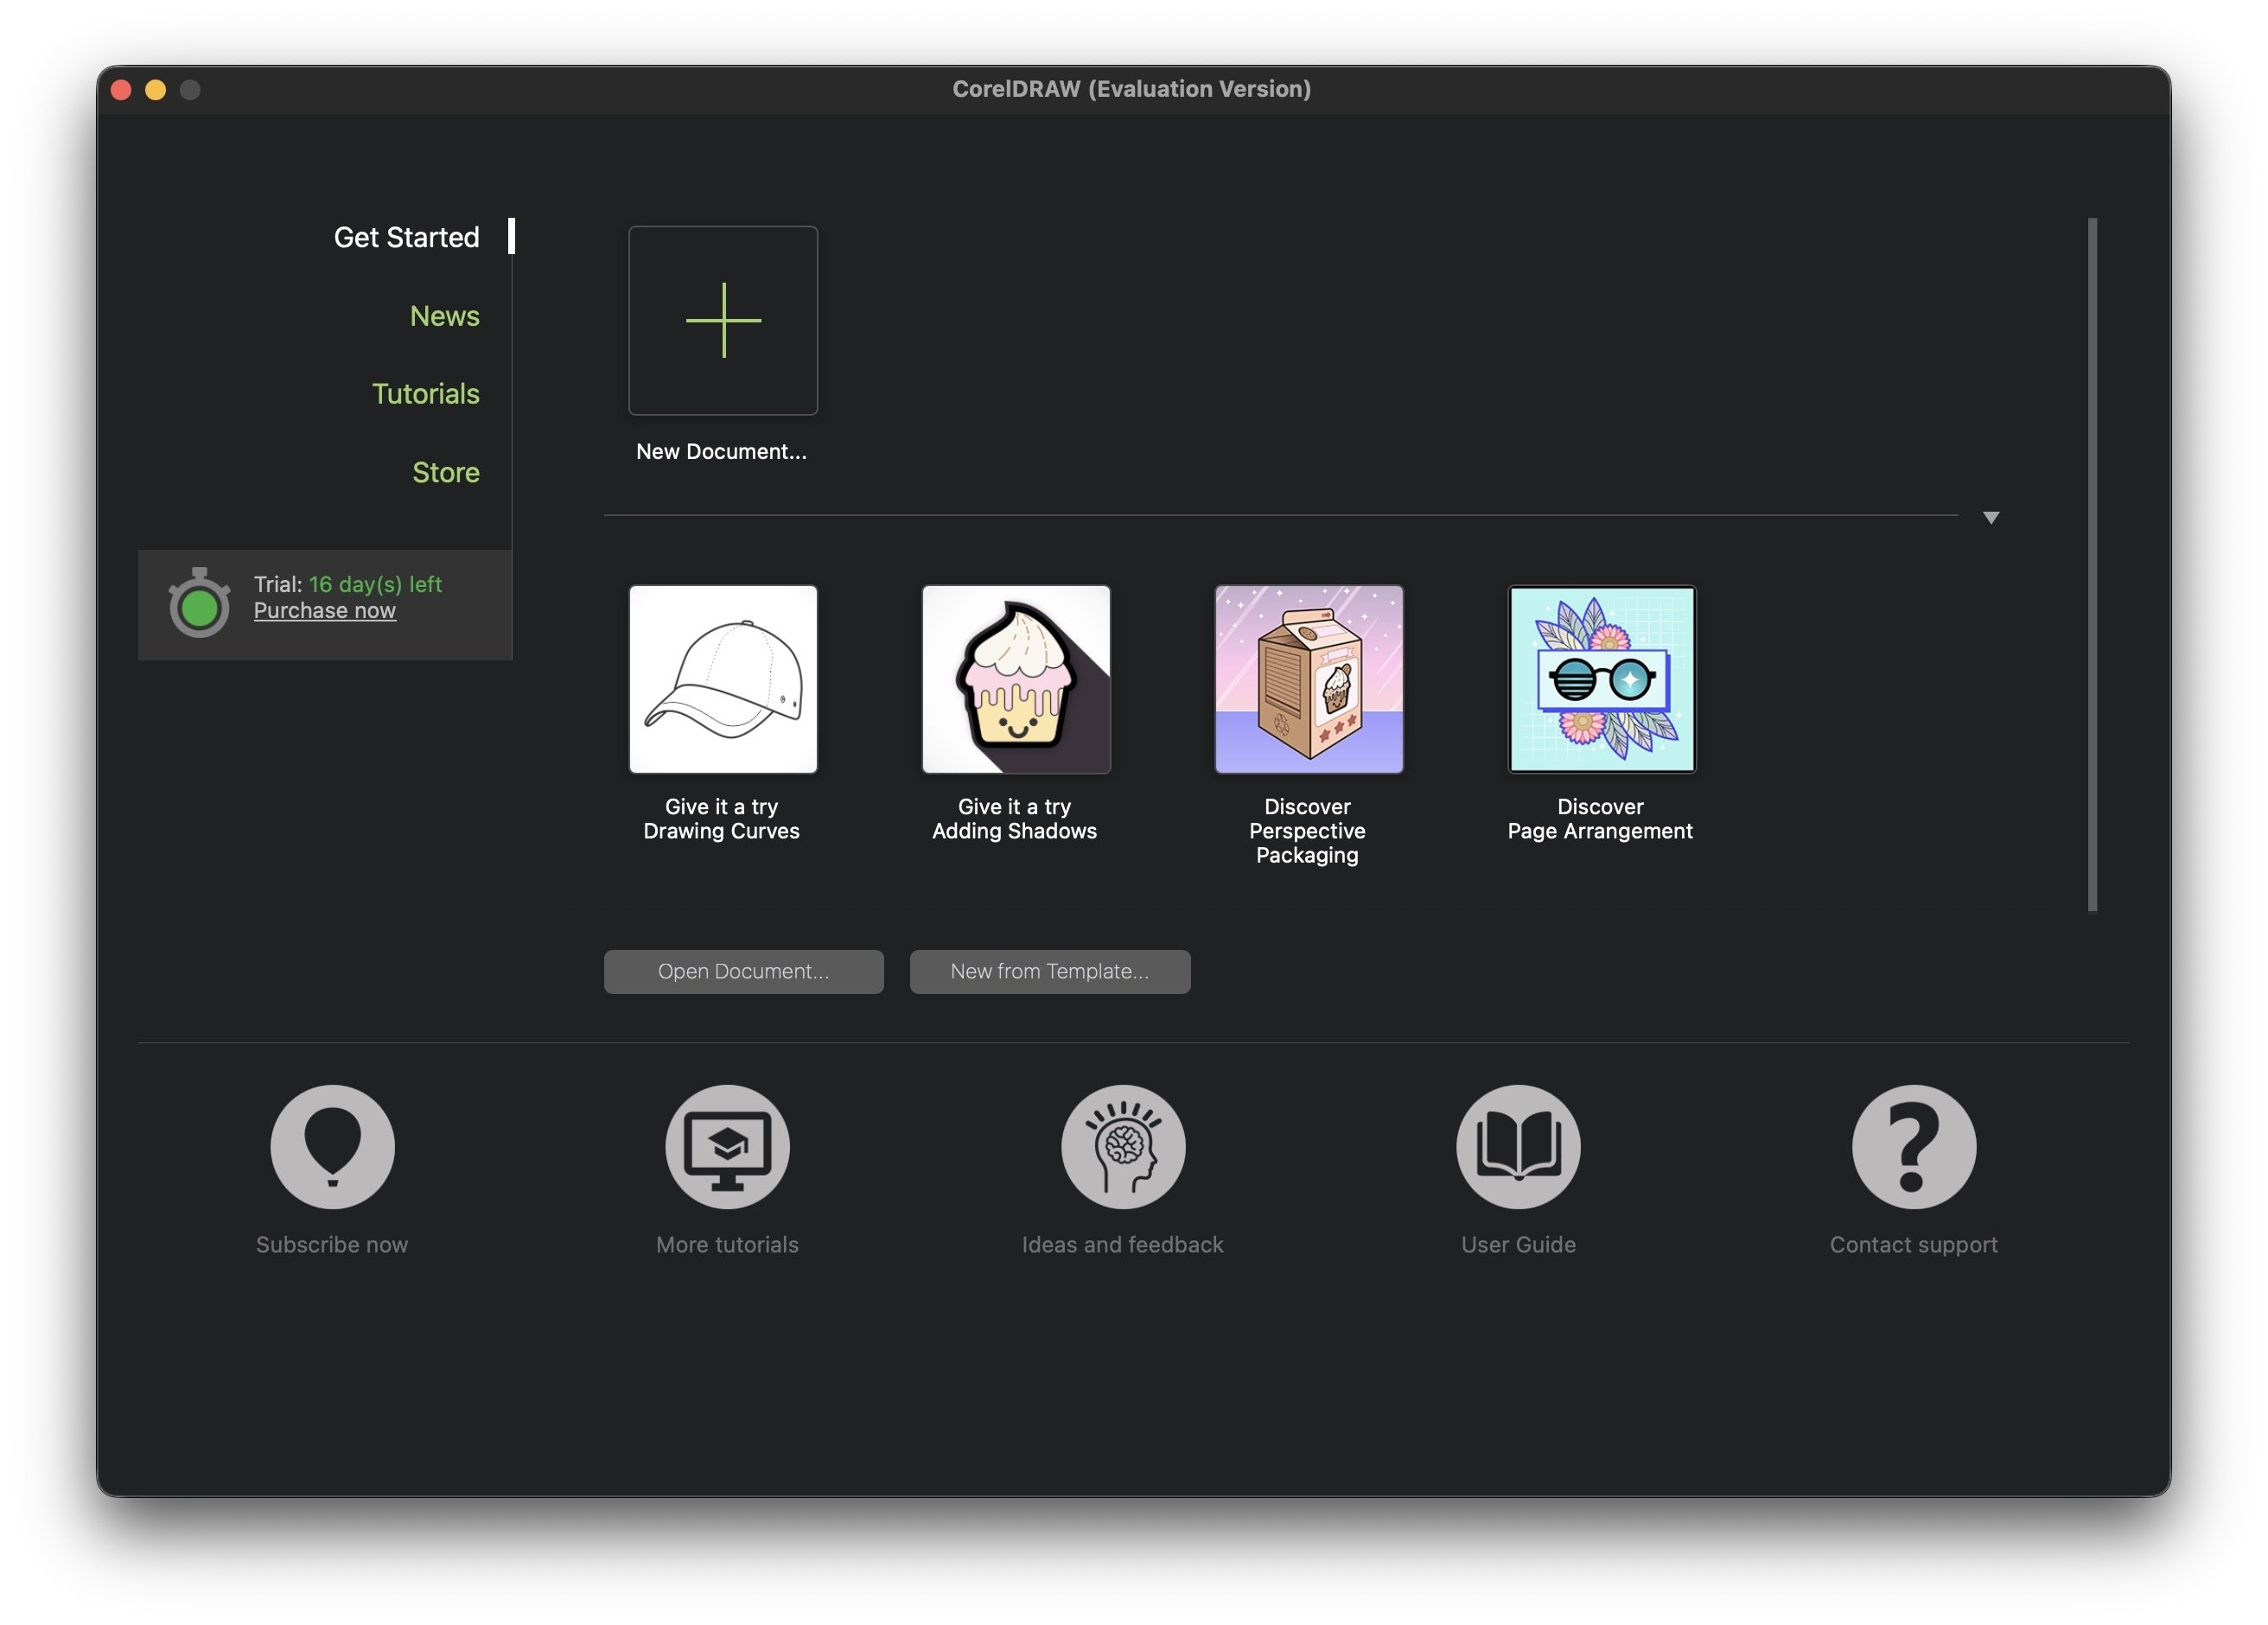Screen dimensions: 2268x1625
Task: Click the Contact support question mark icon
Action: [x=1913, y=1146]
